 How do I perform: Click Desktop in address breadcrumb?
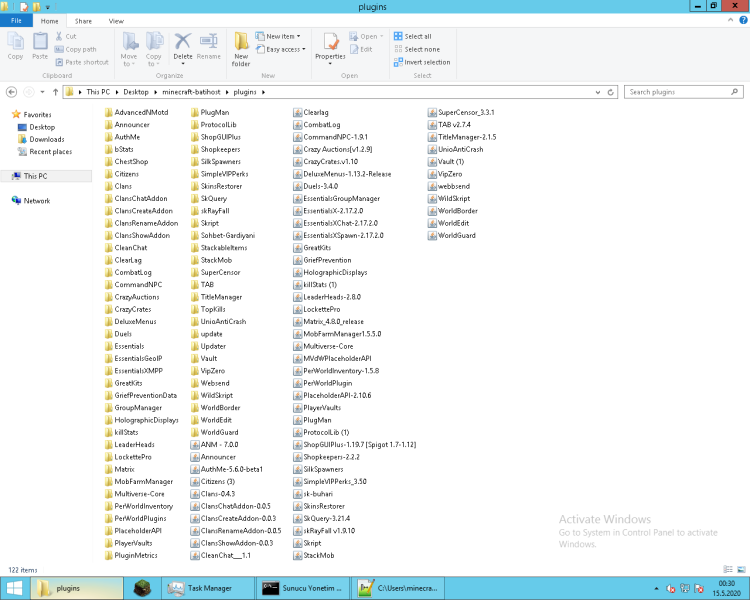coord(136,92)
